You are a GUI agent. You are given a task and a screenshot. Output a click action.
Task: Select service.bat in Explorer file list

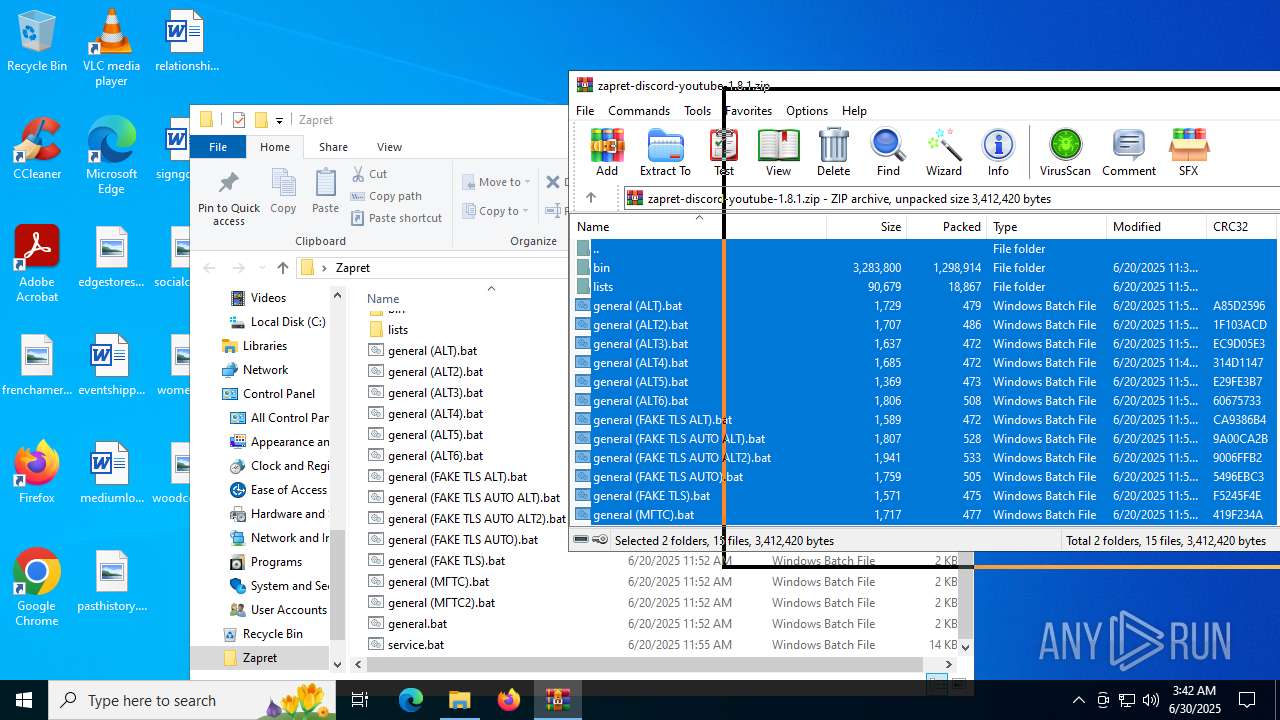pos(416,645)
